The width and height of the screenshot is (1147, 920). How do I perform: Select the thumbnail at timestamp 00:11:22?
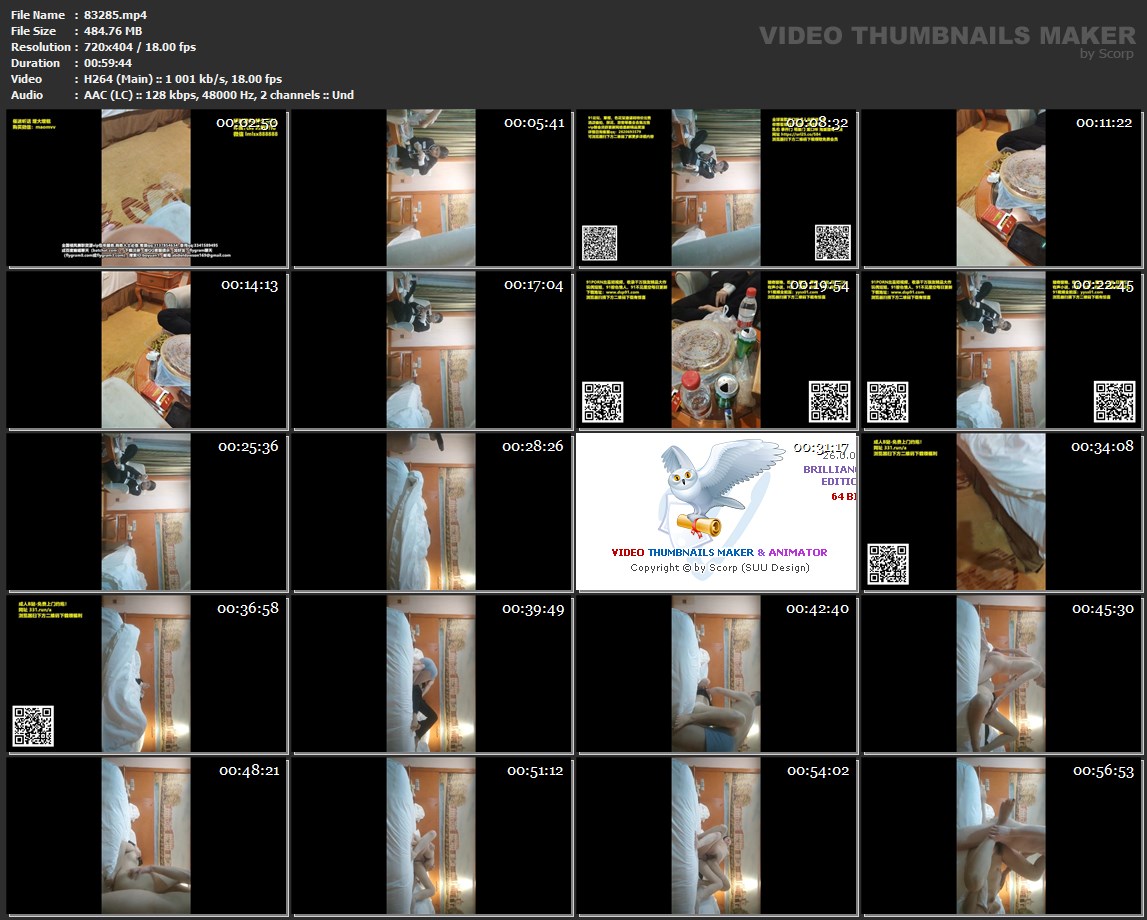click(x=1001, y=188)
